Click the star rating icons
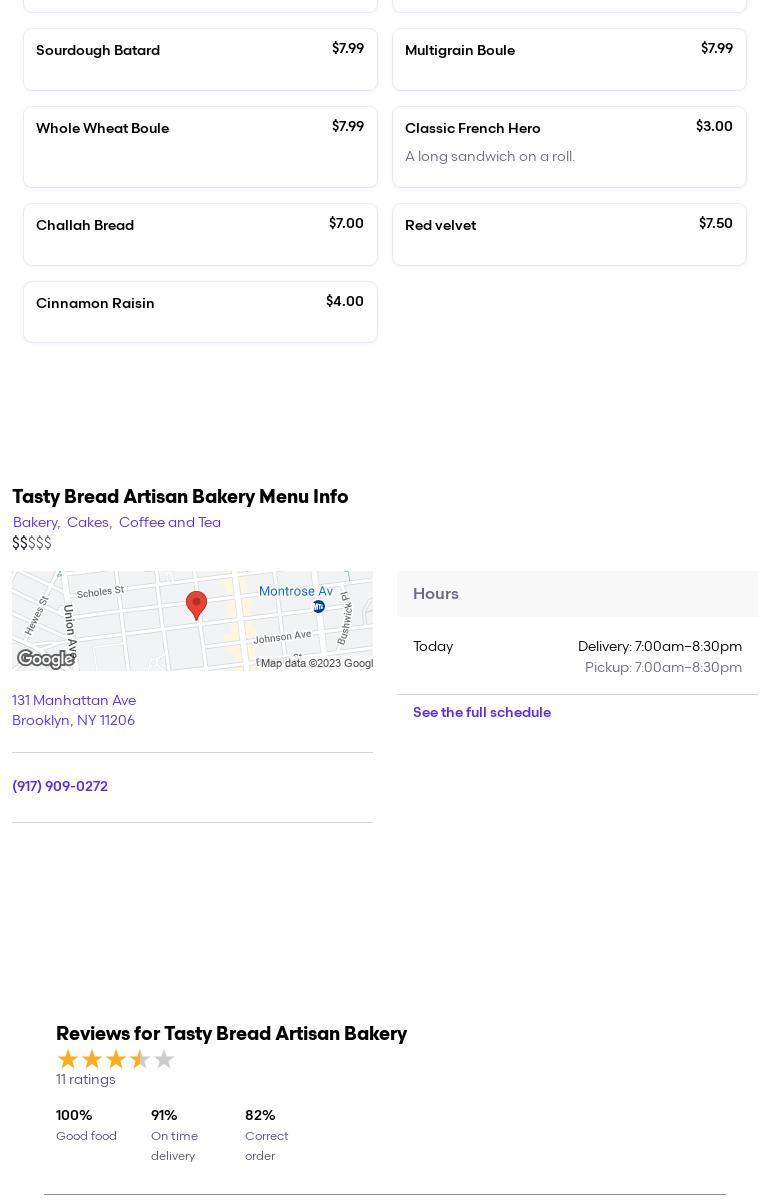The width and height of the screenshot is (770, 1200). (116, 1059)
